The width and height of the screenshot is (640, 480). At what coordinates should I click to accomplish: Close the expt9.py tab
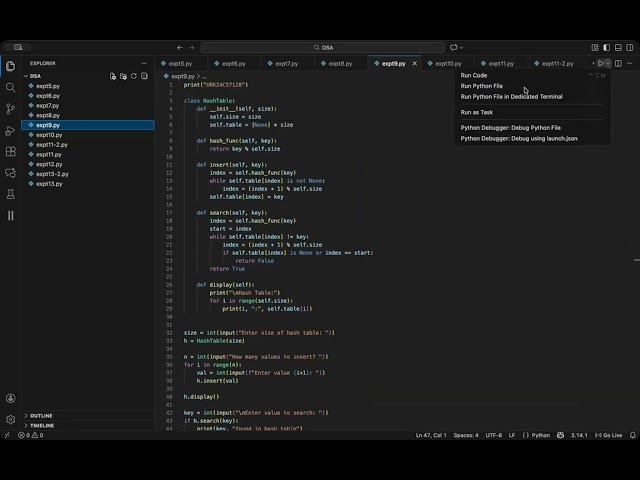pos(414,63)
